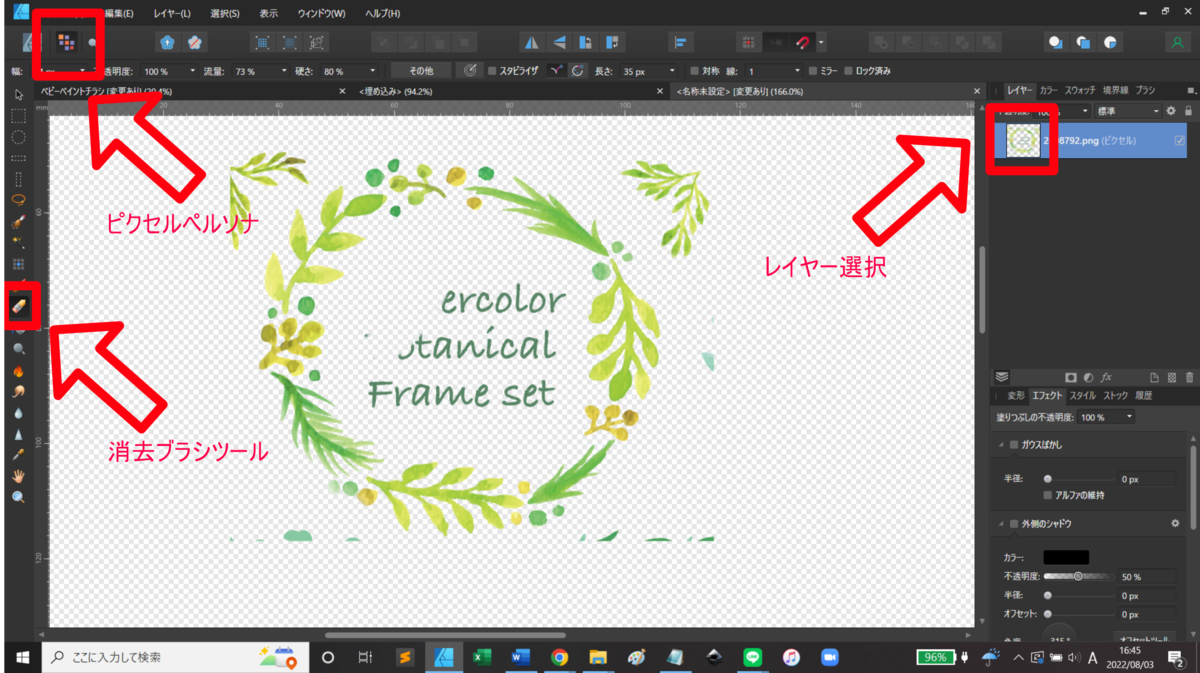1200x673 pixels.
Task: Select the Erase Brush tool
Action: tap(19, 307)
